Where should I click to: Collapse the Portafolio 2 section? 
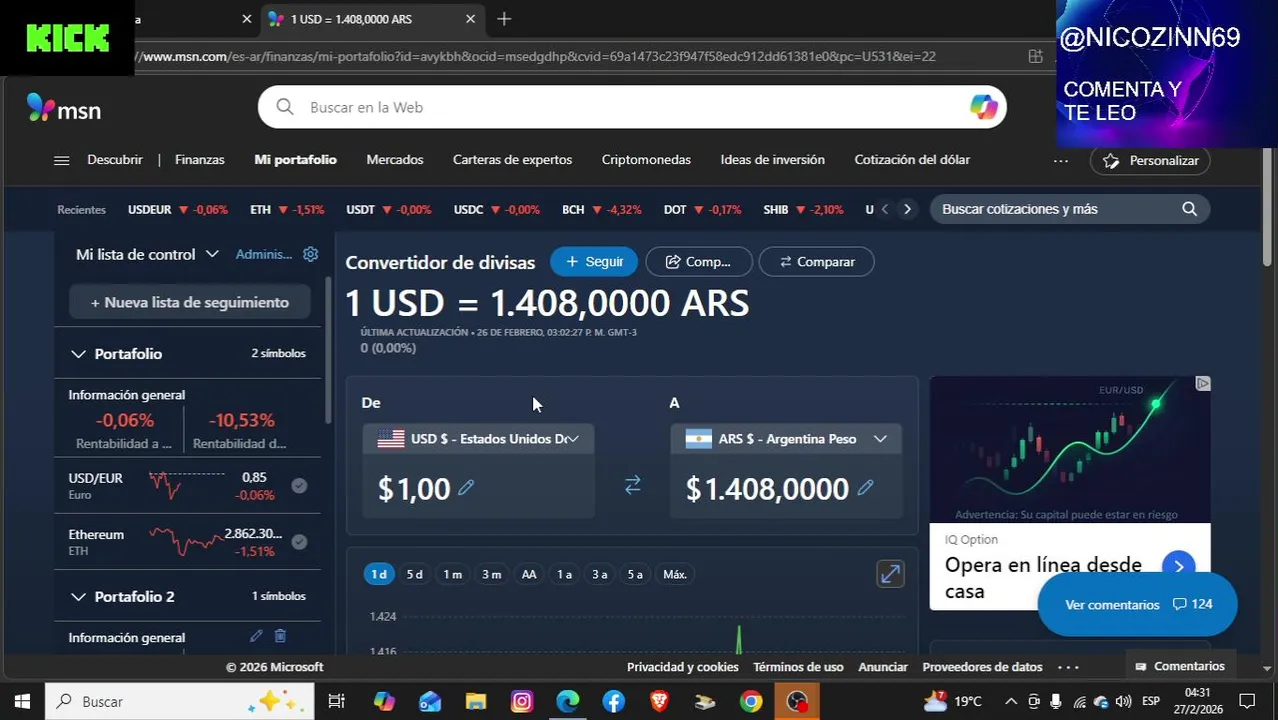pos(78,597)
